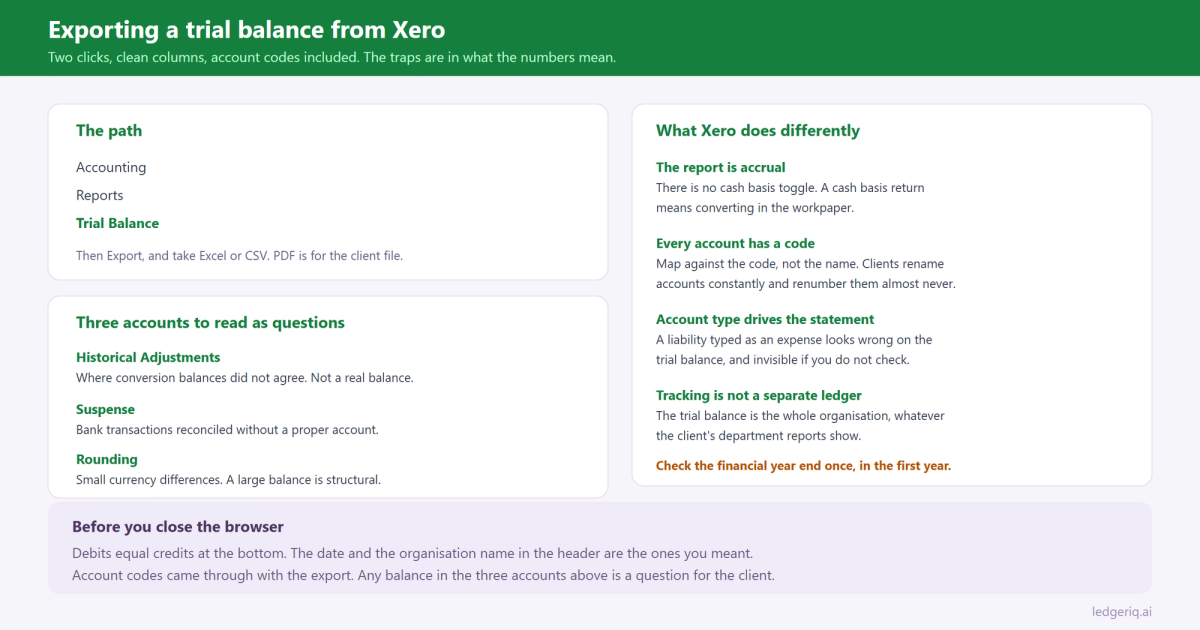The width and height of the screenshot is (1200, 630).
Task: Click 'The path' card heading
Action: (x=109, y=130)
